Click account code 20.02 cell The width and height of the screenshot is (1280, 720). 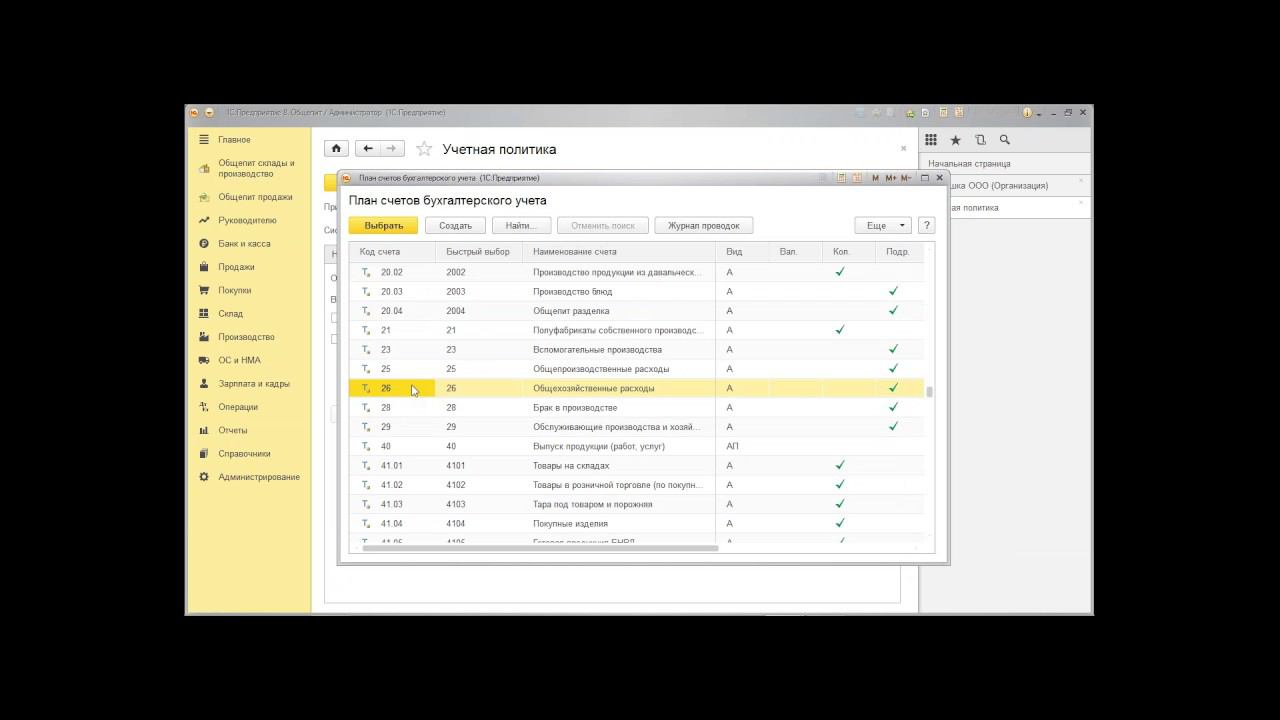[x=392, y=272]
